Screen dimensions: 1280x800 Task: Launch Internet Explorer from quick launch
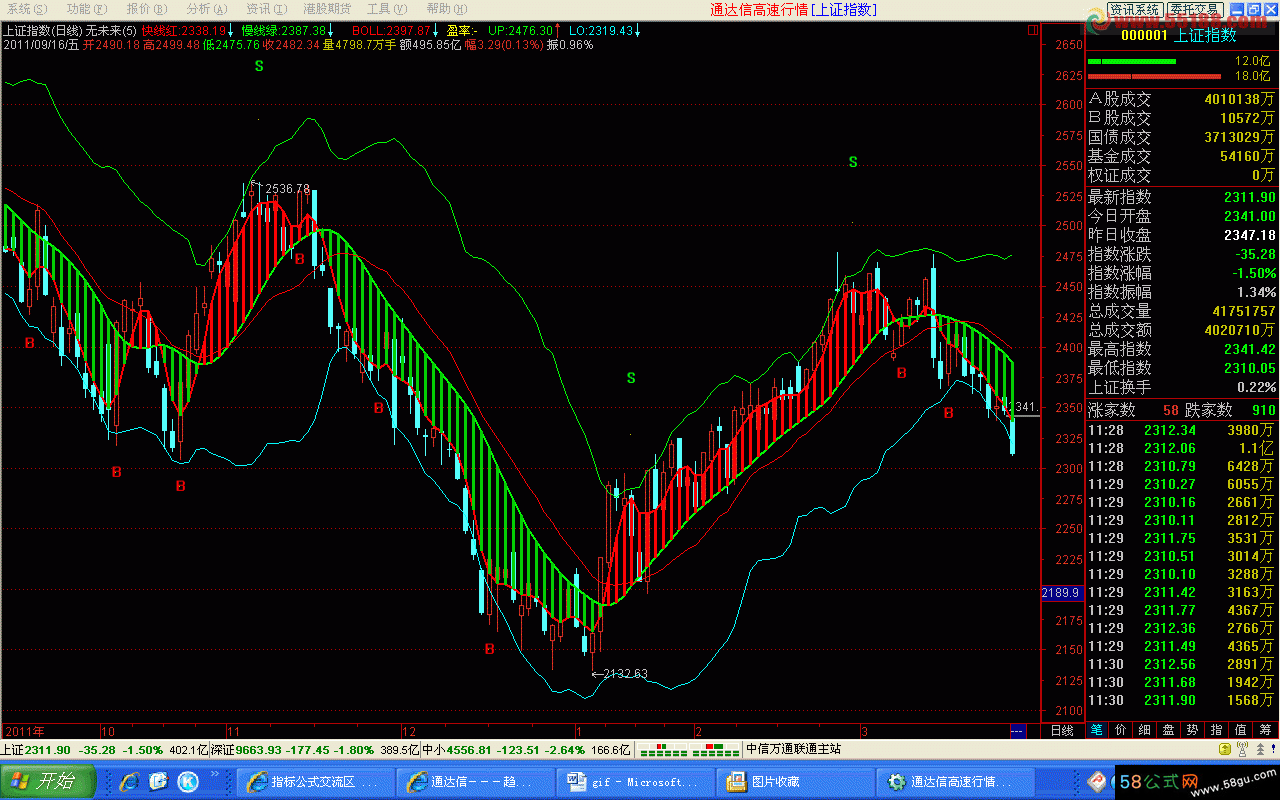click(x=130, y=781)
